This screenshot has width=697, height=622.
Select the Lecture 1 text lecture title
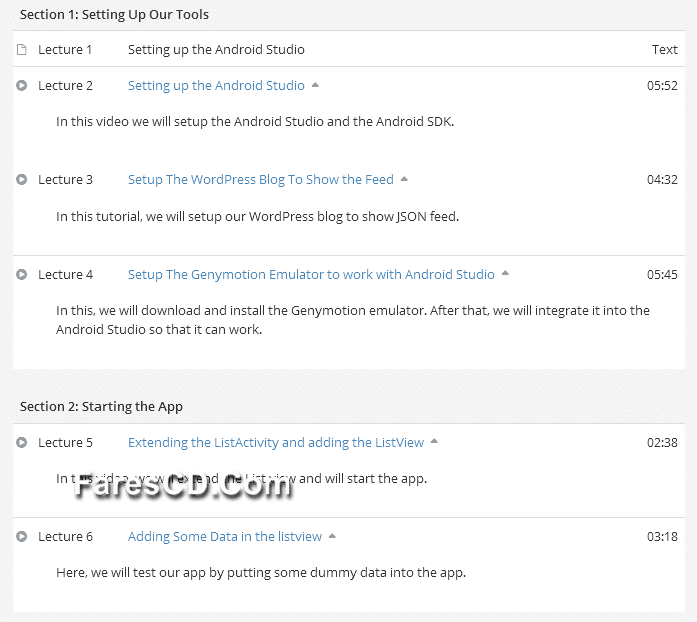pyautogui.click(x=216, y=49)
